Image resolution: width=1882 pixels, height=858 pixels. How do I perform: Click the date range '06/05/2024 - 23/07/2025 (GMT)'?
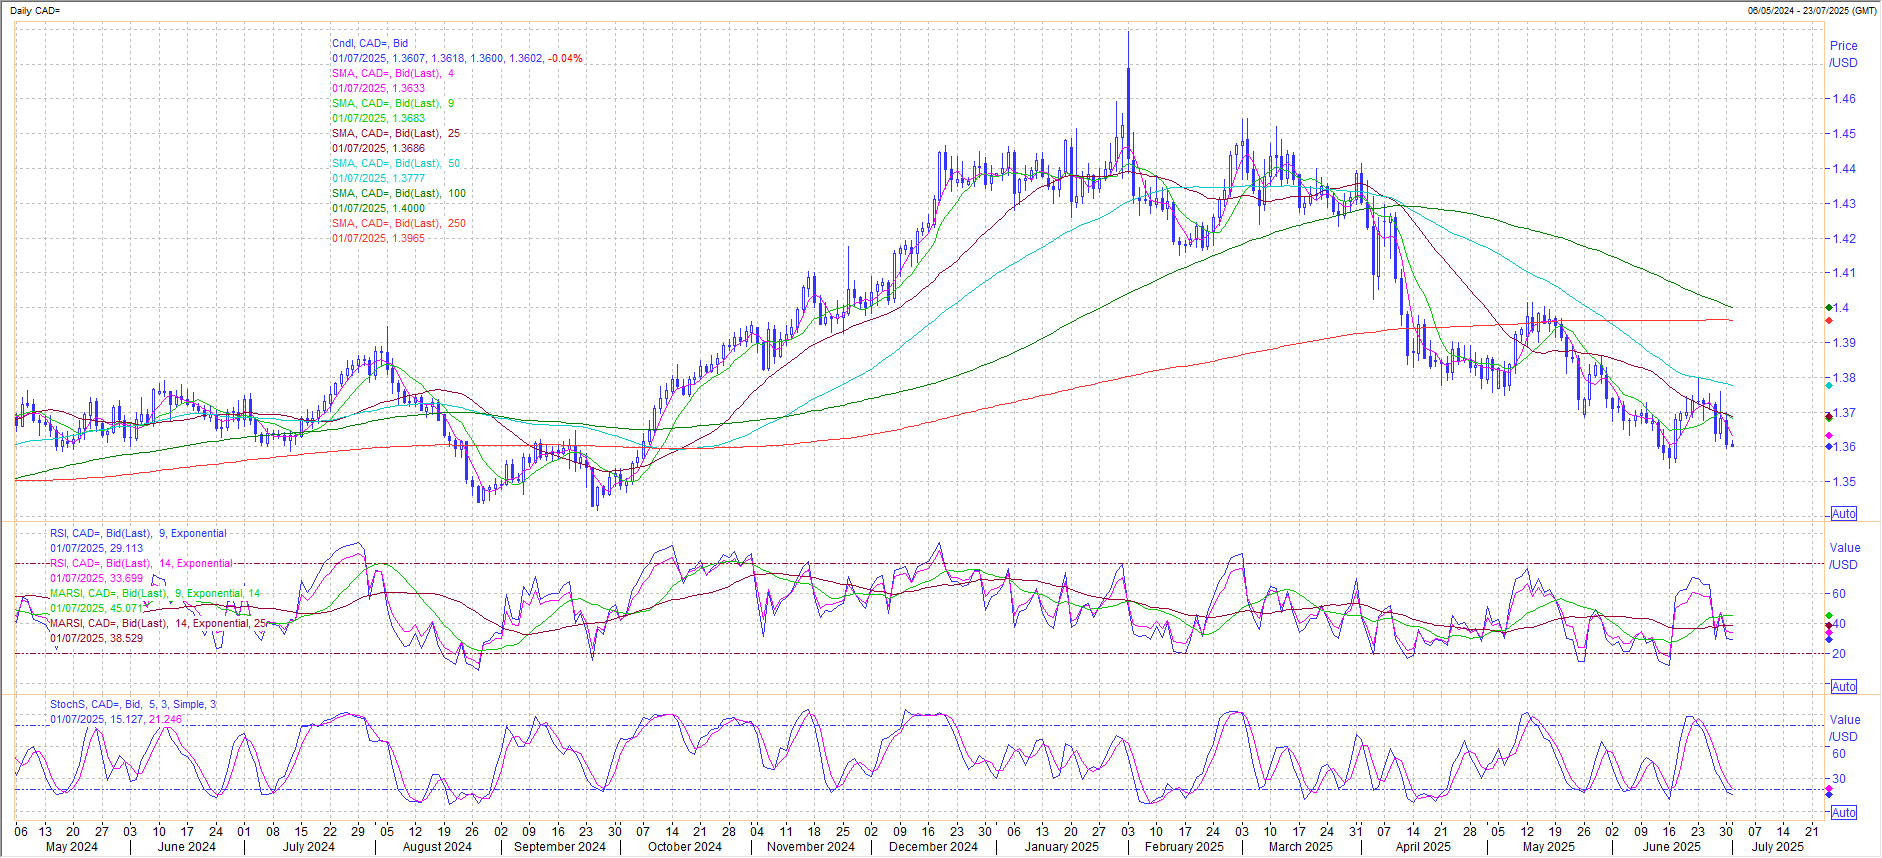[x=1811, y=10]
